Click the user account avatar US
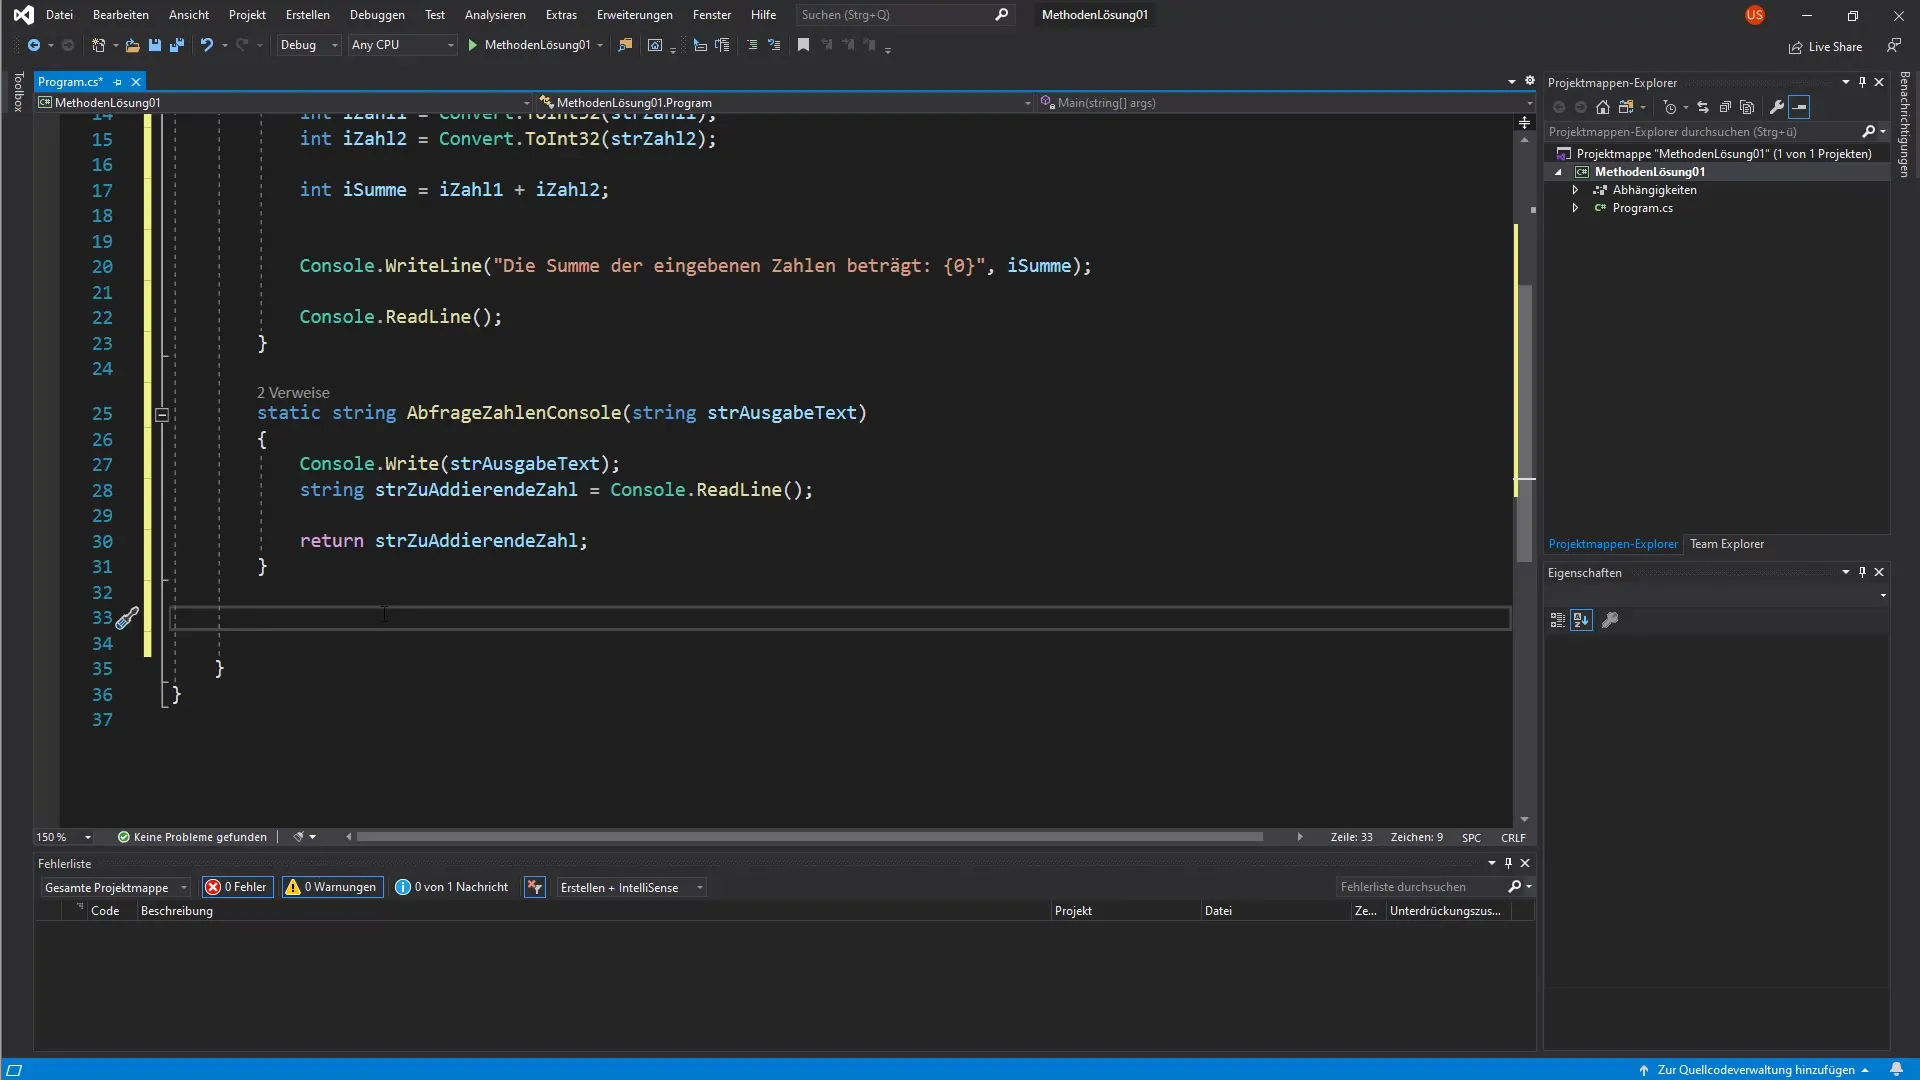The height and width of the screenshot is (1080, 1920). tap(1755, 15)
